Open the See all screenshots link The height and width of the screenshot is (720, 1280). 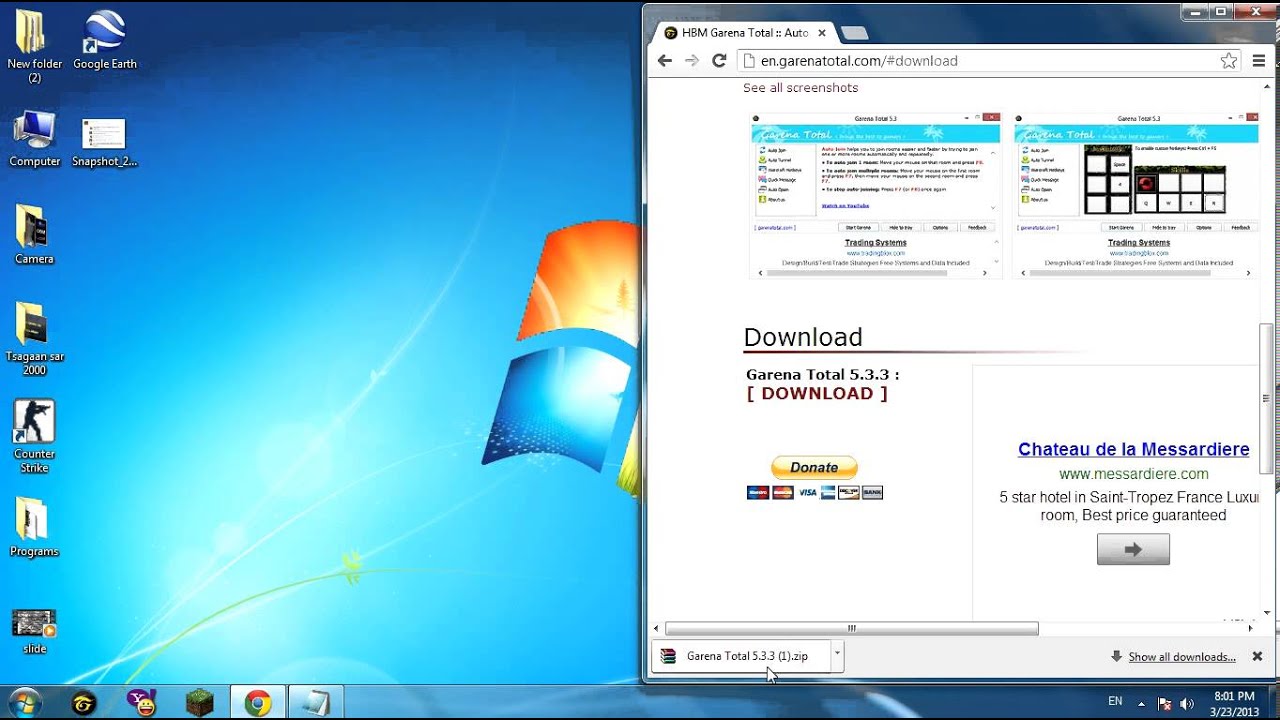(x=800, y=88)
